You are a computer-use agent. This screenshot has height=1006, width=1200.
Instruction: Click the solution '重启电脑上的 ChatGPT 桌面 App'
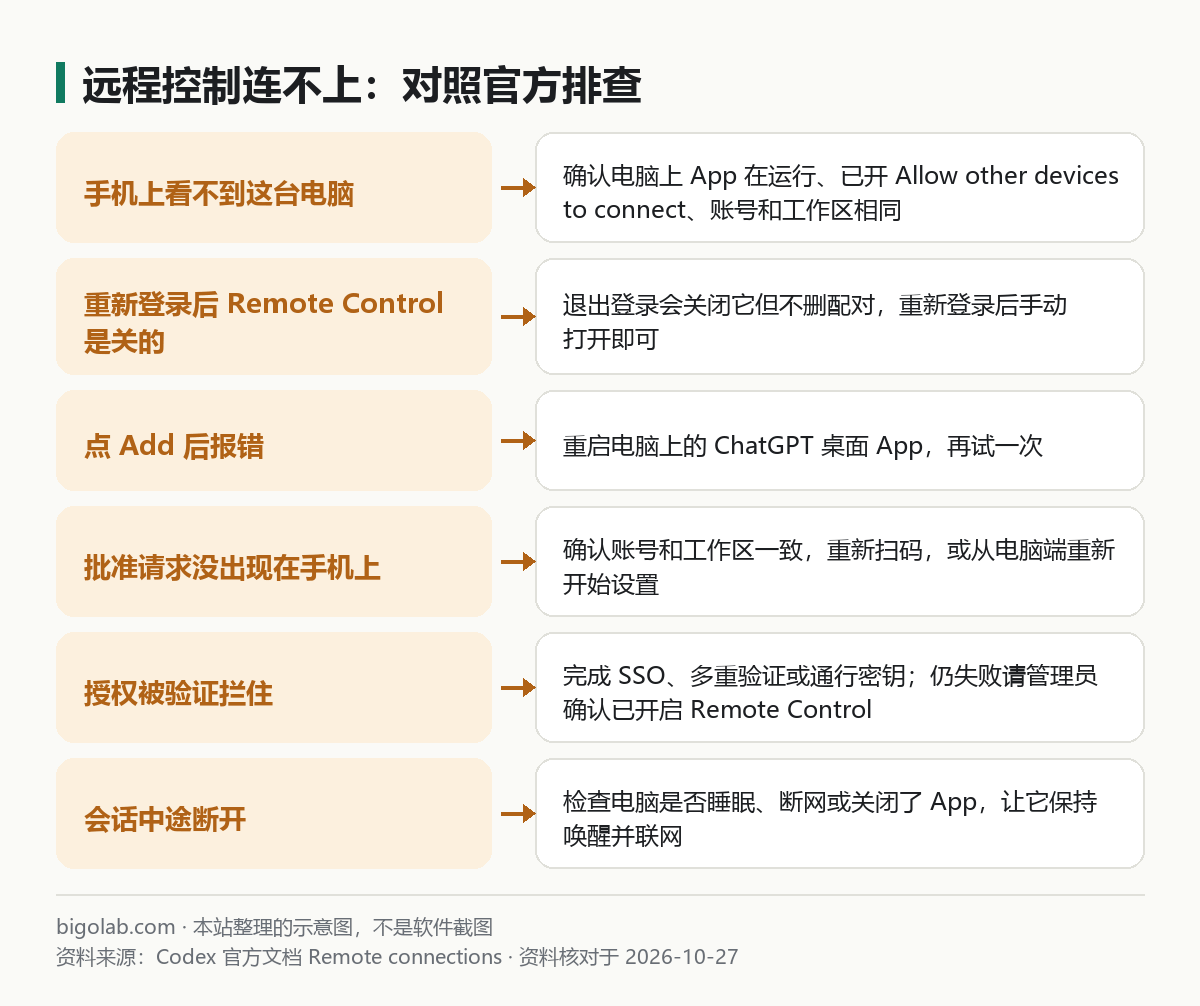pos(840,441)
